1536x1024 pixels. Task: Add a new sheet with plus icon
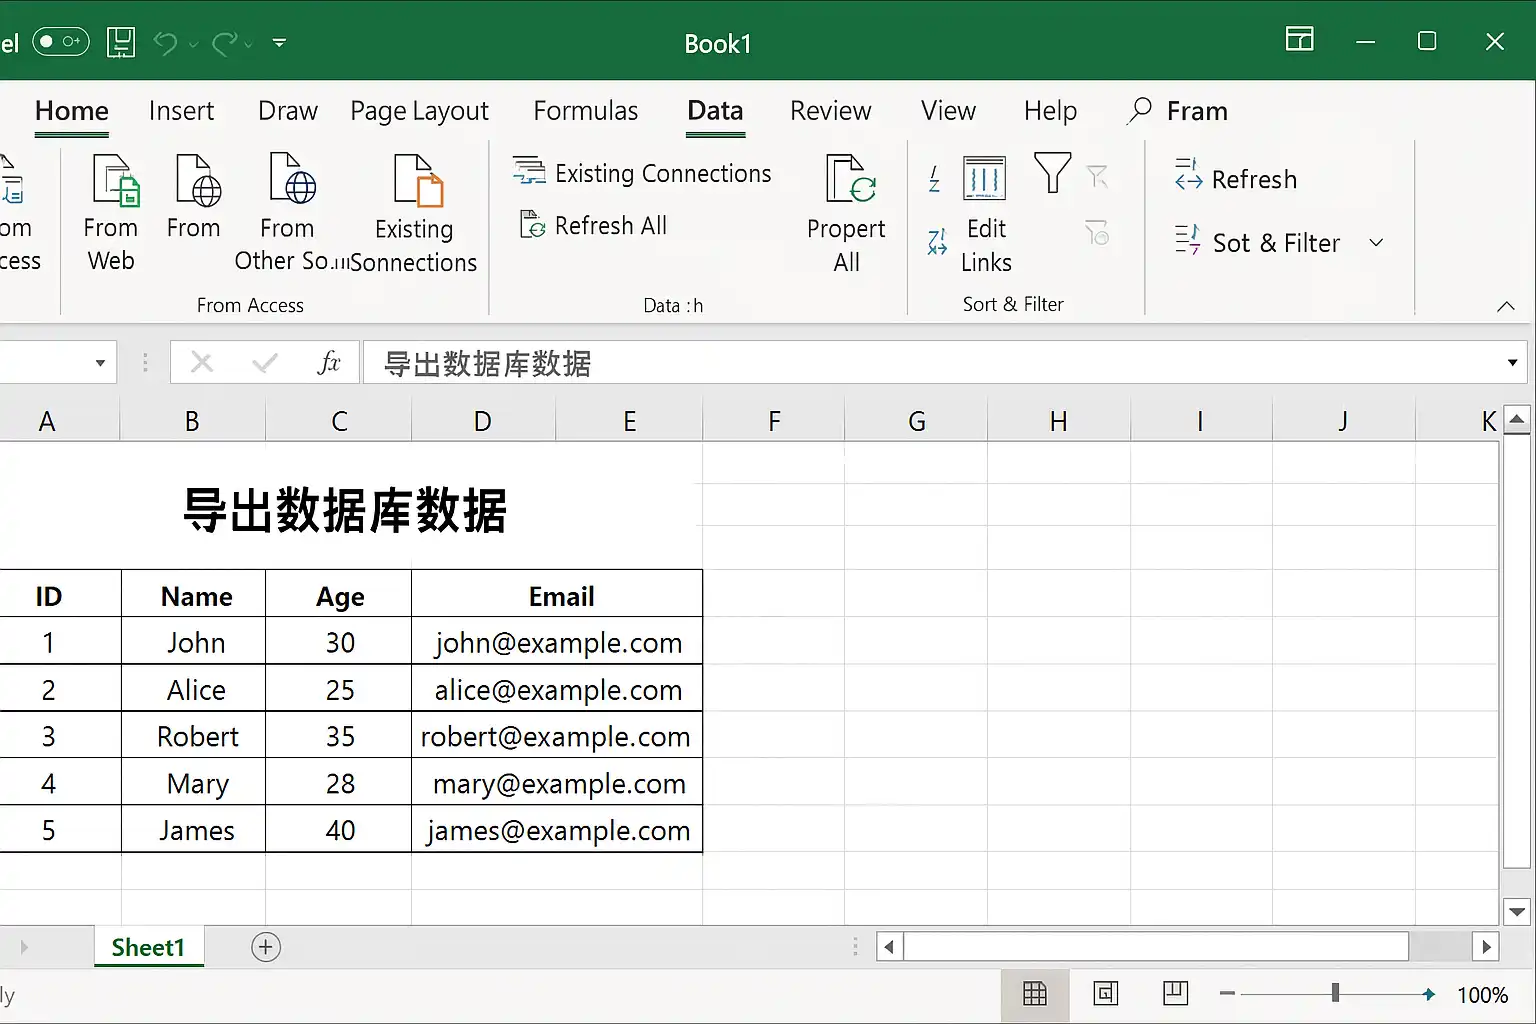coord(266,947)
